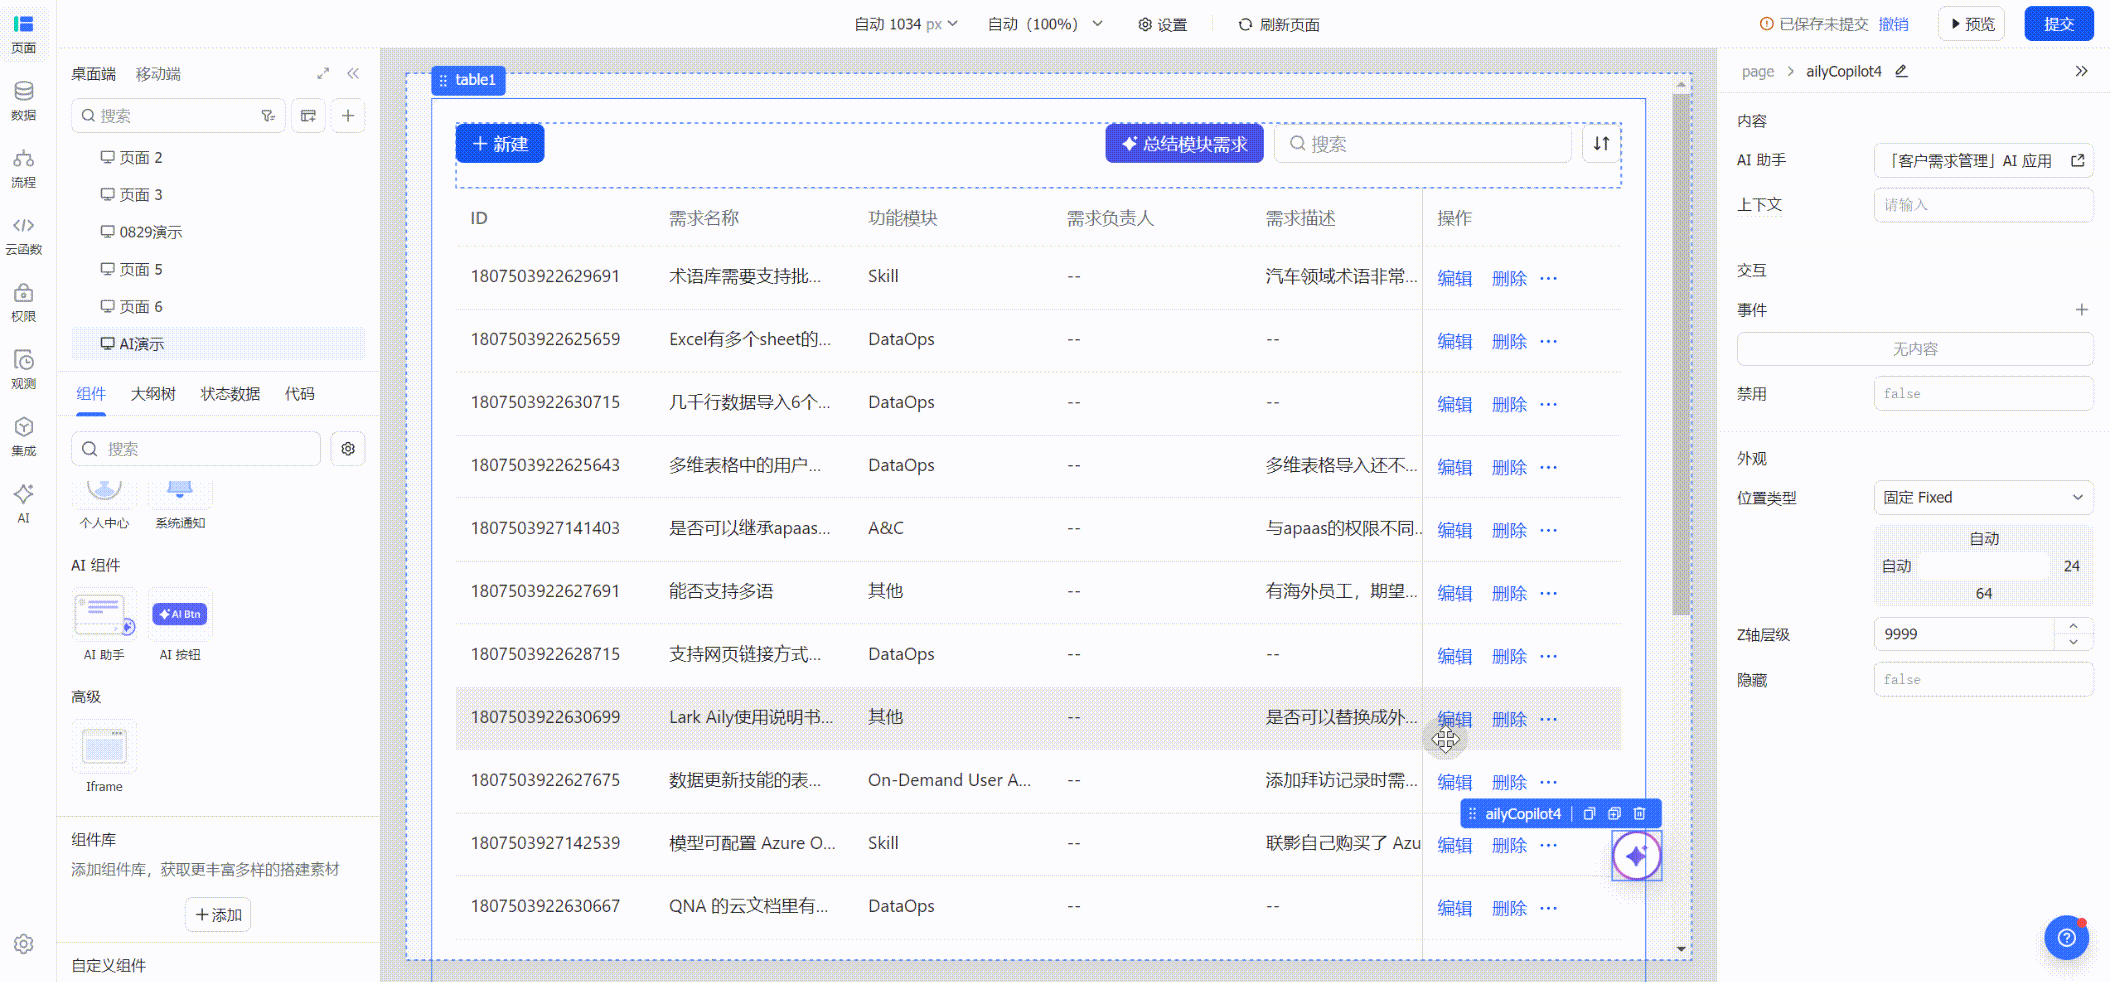Switch to the 状态数据 tab
This screenshot has height=982, width=2110.
[x=230, y=394]
